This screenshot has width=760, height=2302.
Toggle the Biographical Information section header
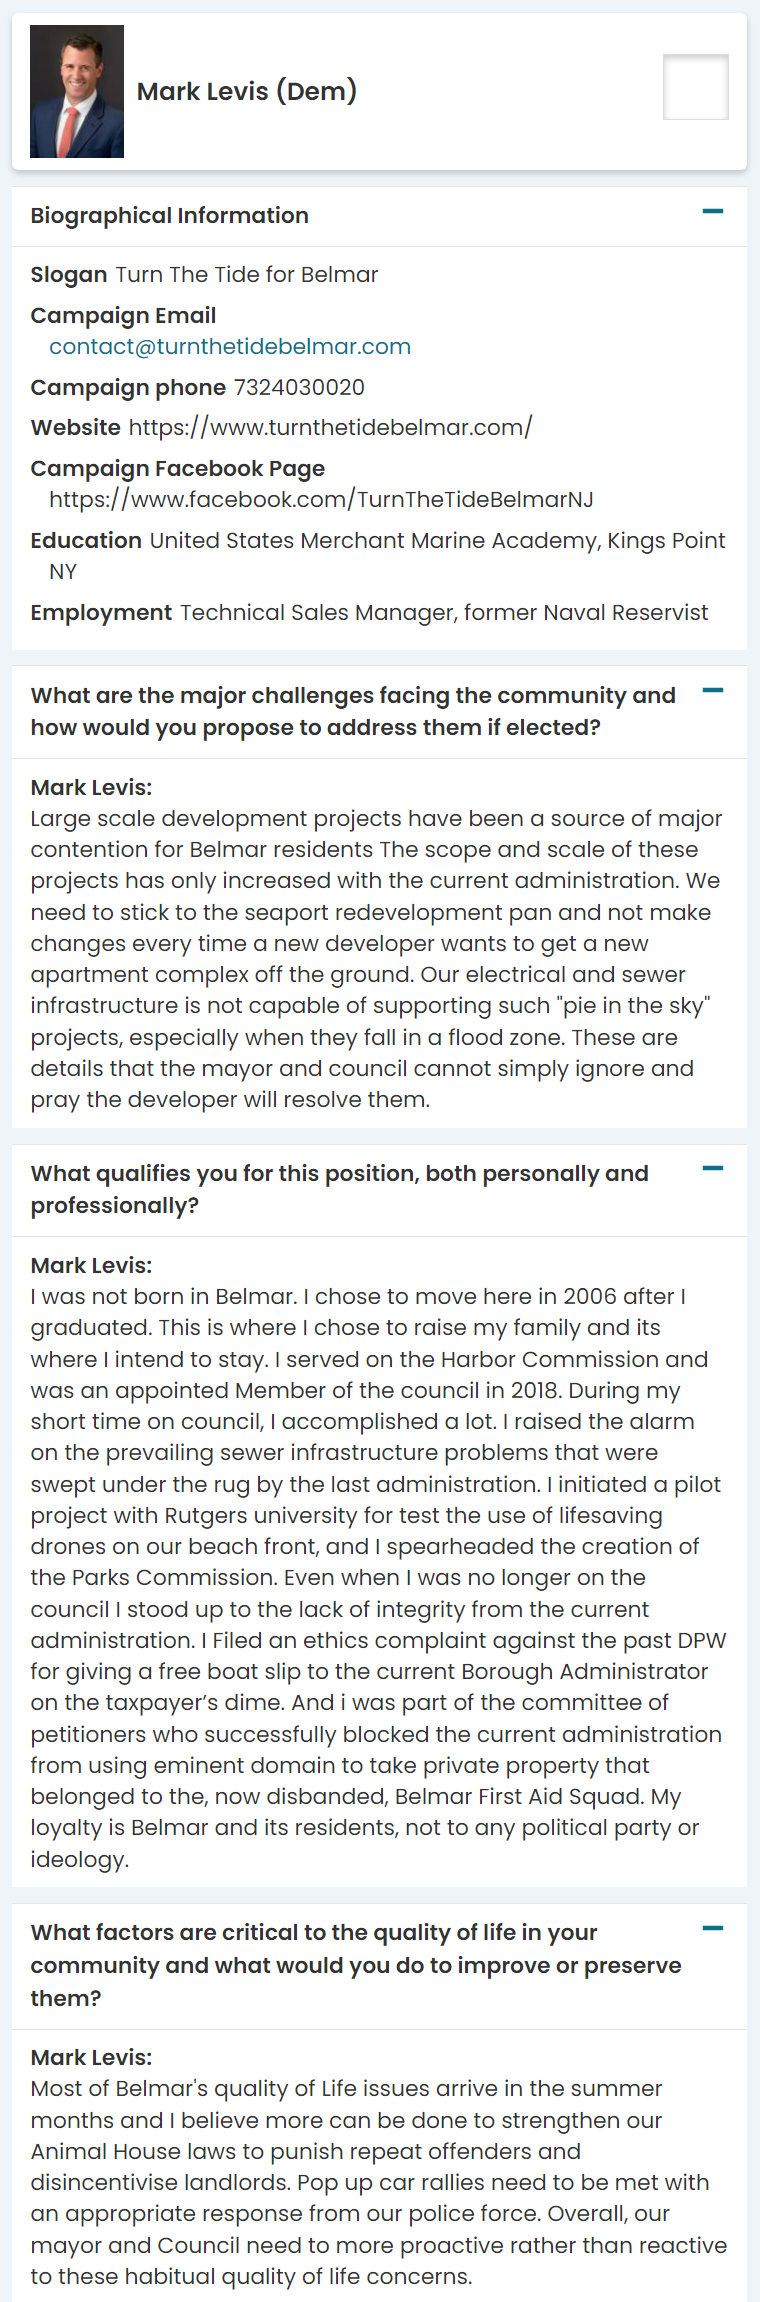tap(170, 216)
